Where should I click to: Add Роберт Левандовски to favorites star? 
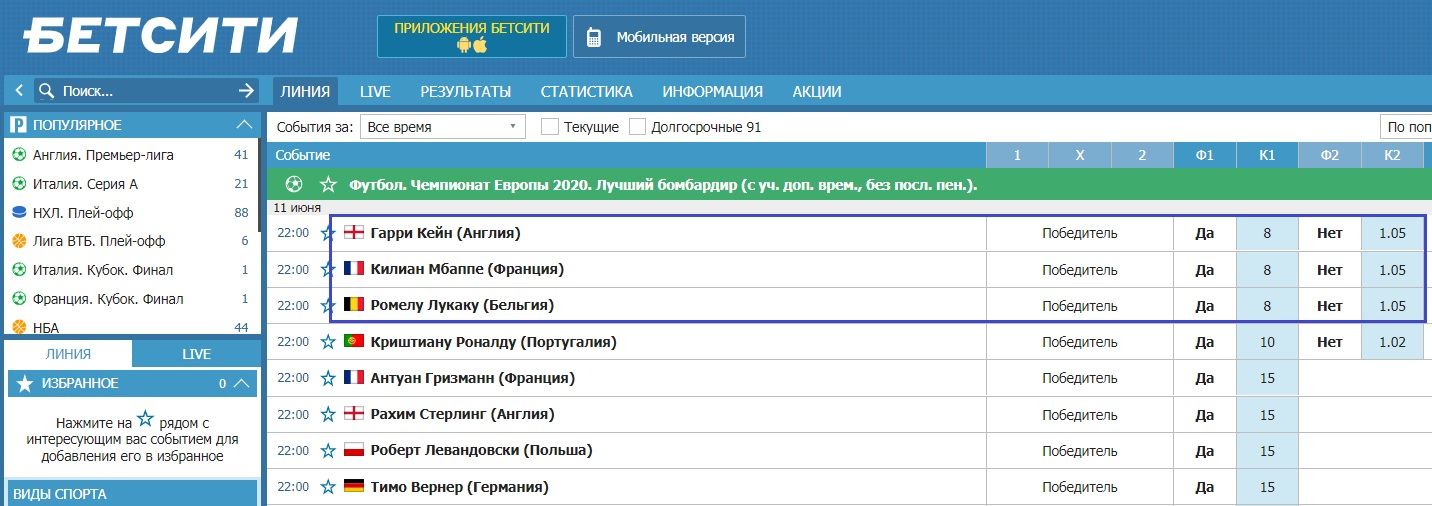[327, 451]
